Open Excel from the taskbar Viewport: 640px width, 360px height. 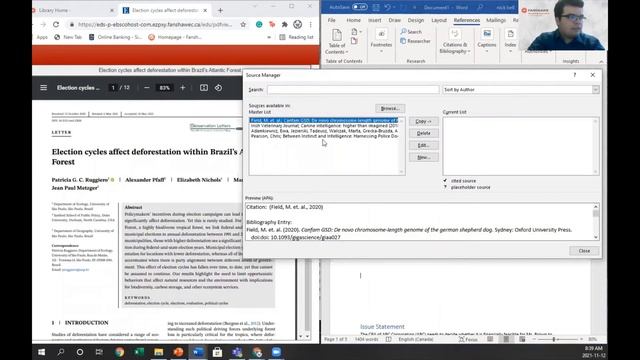[139, 352]
